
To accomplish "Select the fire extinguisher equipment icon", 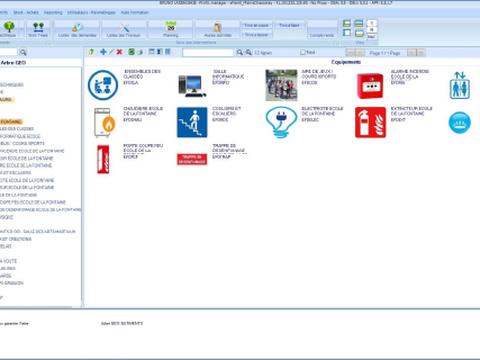I will pyautogui.click(x=370, y=122).
